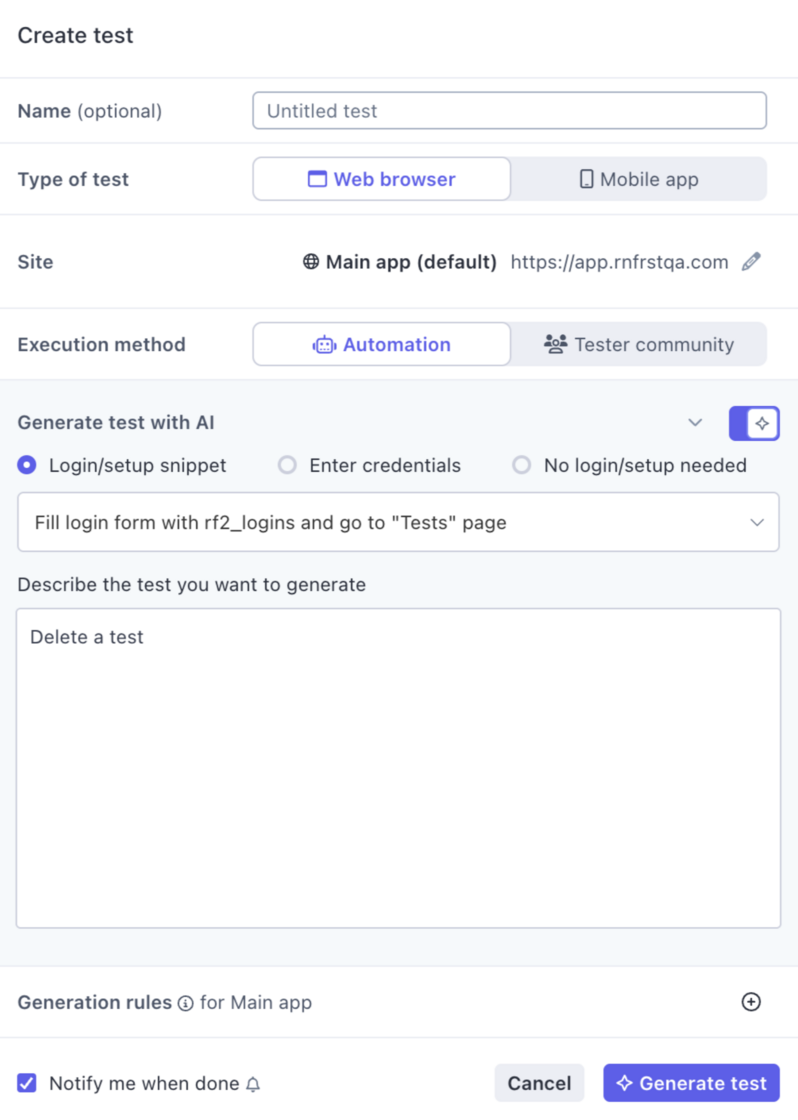
Task: Choose Tester community execution method
Action: (x=639, y=344)
